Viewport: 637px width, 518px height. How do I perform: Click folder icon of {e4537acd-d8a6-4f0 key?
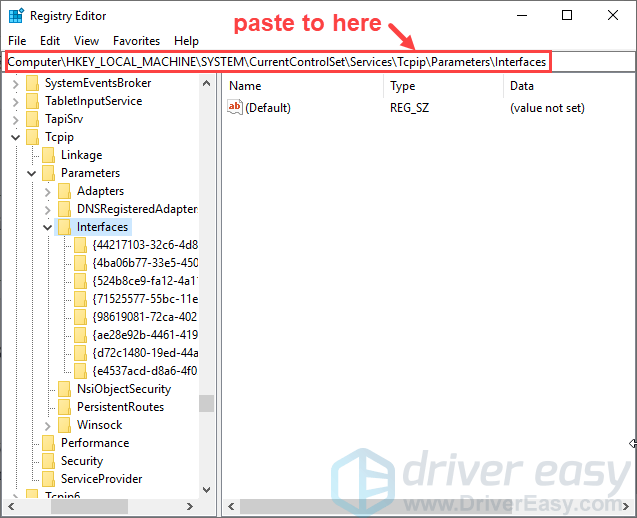click(x=80, y=371)
